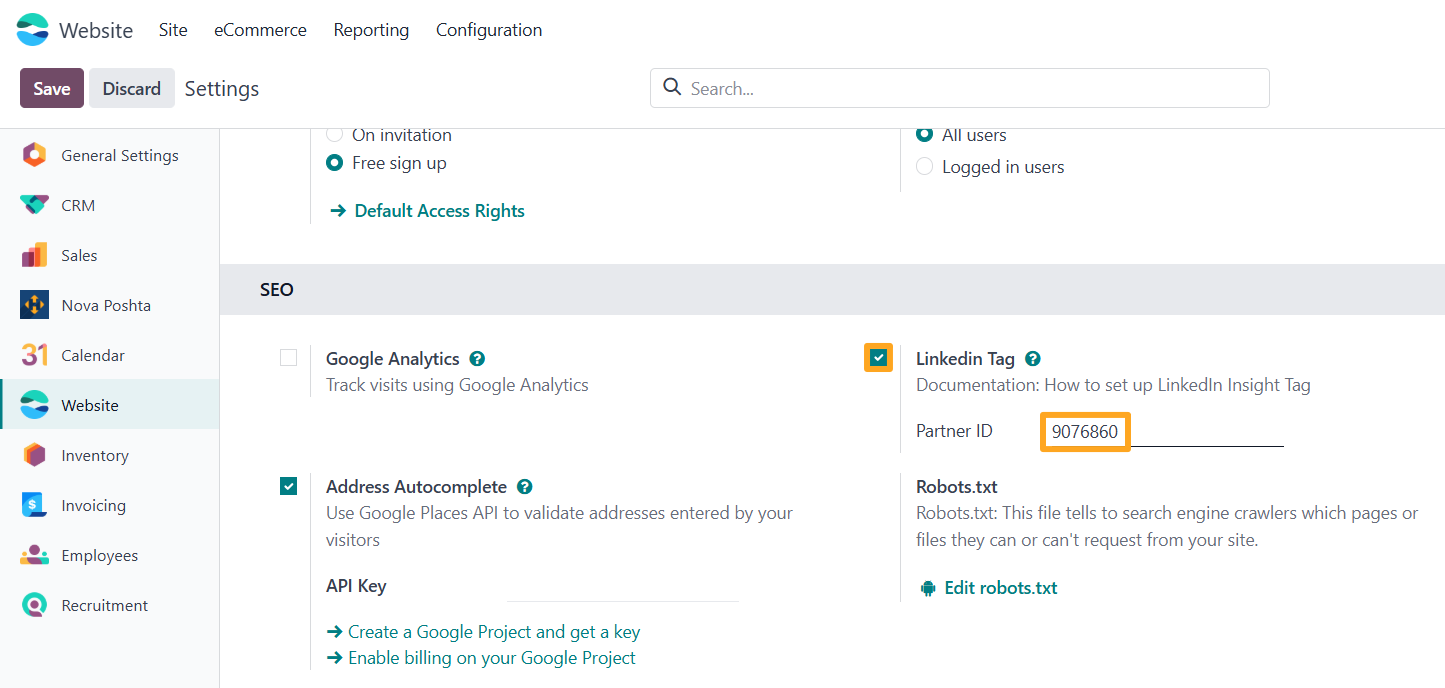This screenshot has height=688, width=1445.
Task: Uncheck the Linkedin Tag checkbox
Action: click(878, 358)
